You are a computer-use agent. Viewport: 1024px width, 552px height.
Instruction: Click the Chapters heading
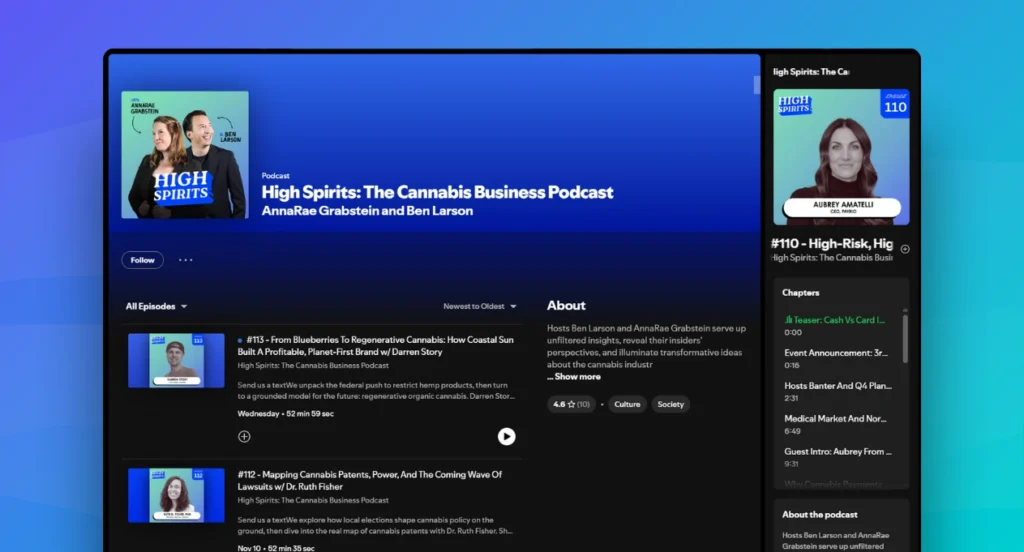coord(801,293)
